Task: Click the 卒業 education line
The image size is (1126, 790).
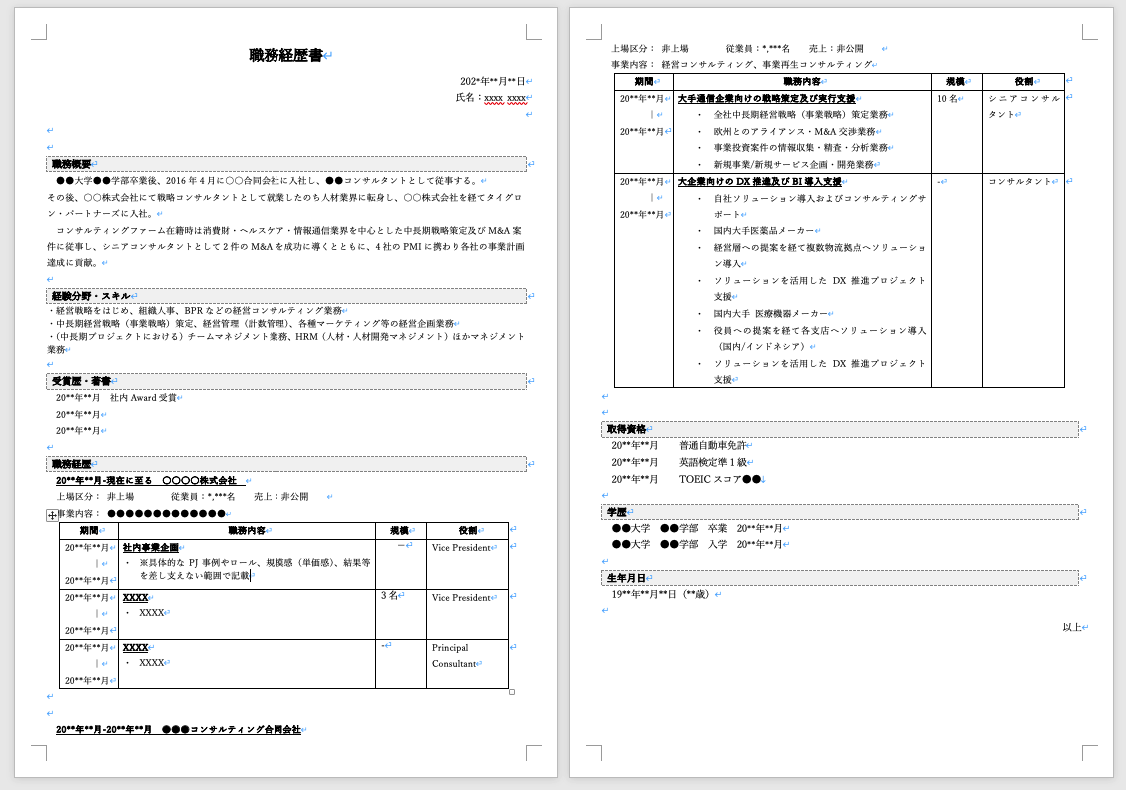Action: (697, 529)
